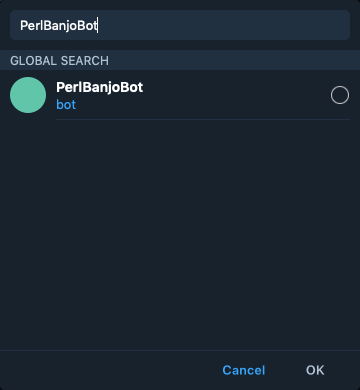Click the divider line under bot result
The image size is (360, 390).
(x=203, y=119)
